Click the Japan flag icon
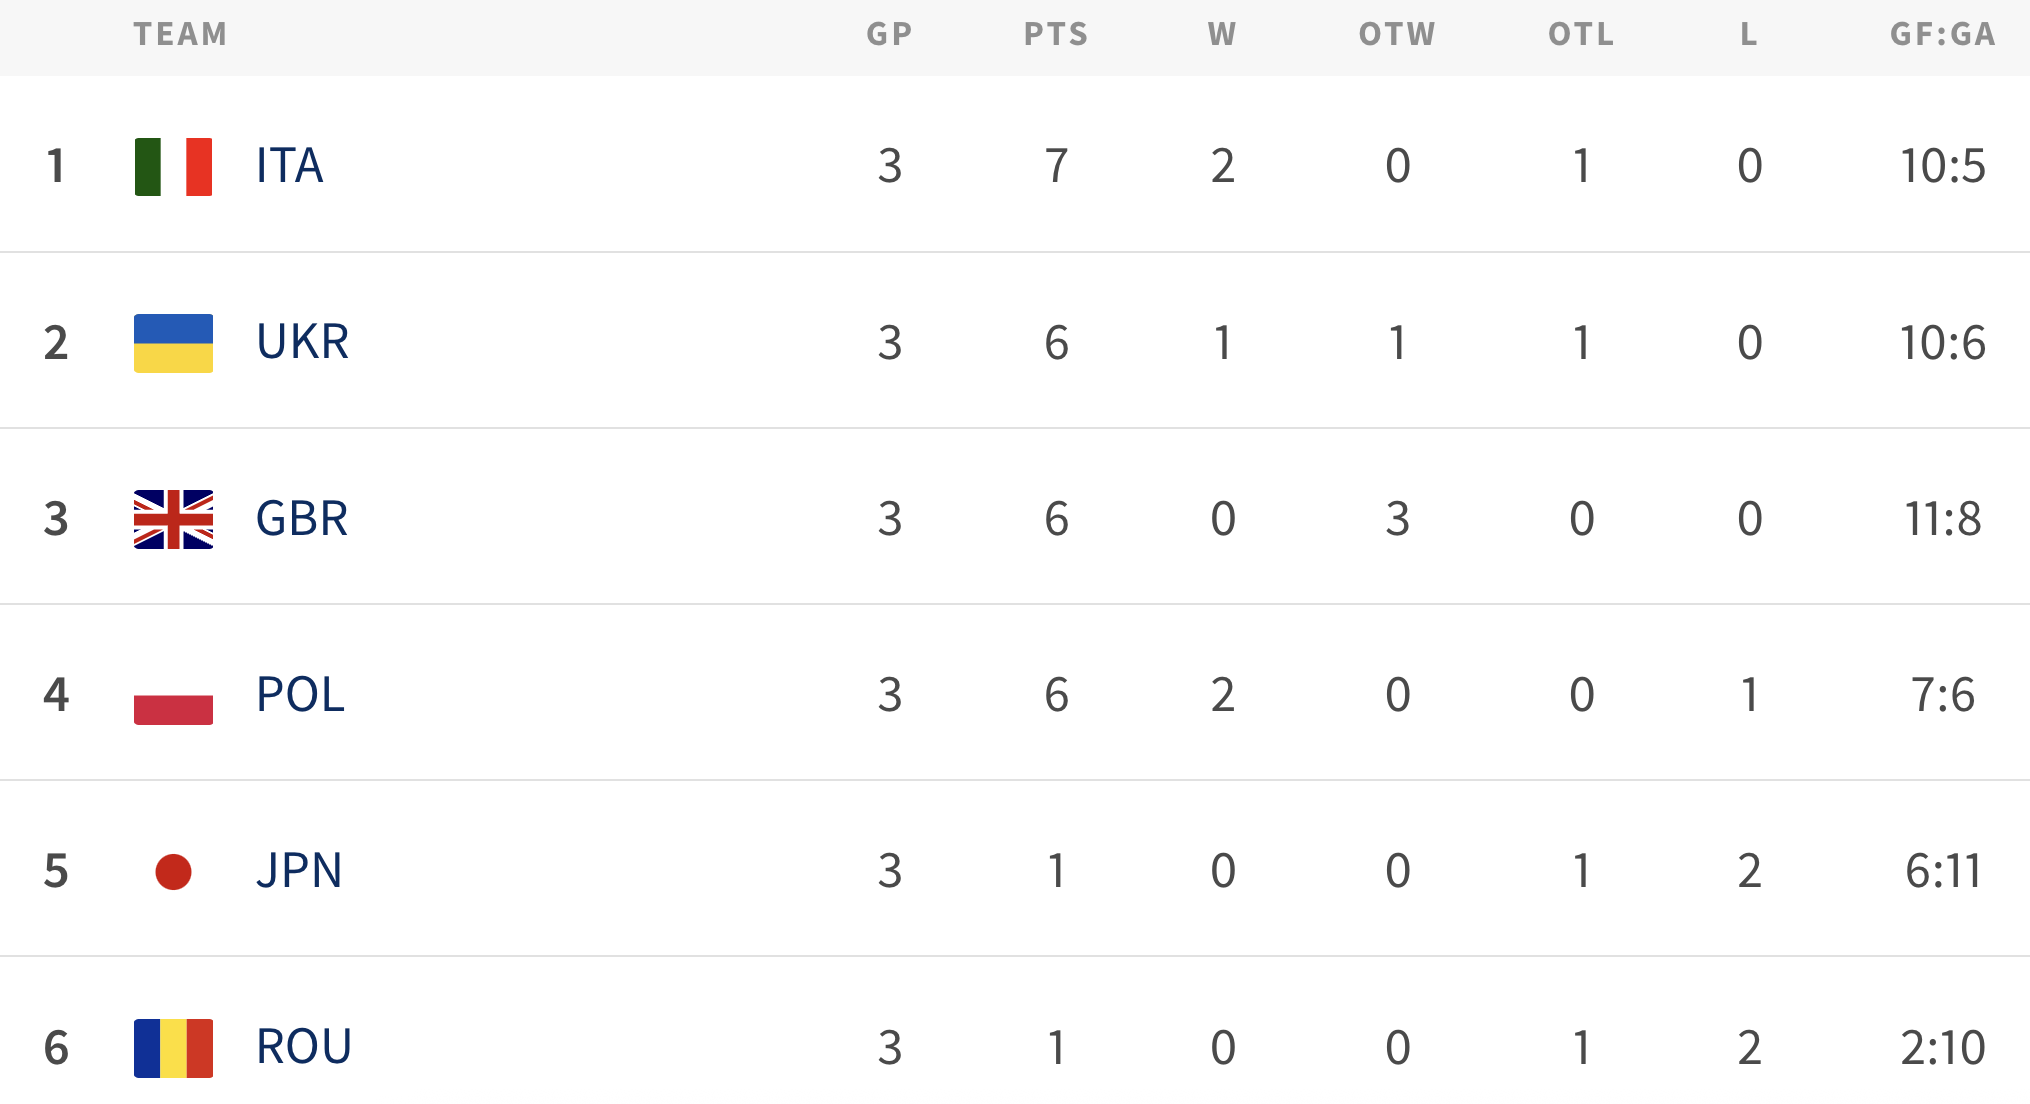This screenshot has width=2030, height=1104. (x=173, y=871)
